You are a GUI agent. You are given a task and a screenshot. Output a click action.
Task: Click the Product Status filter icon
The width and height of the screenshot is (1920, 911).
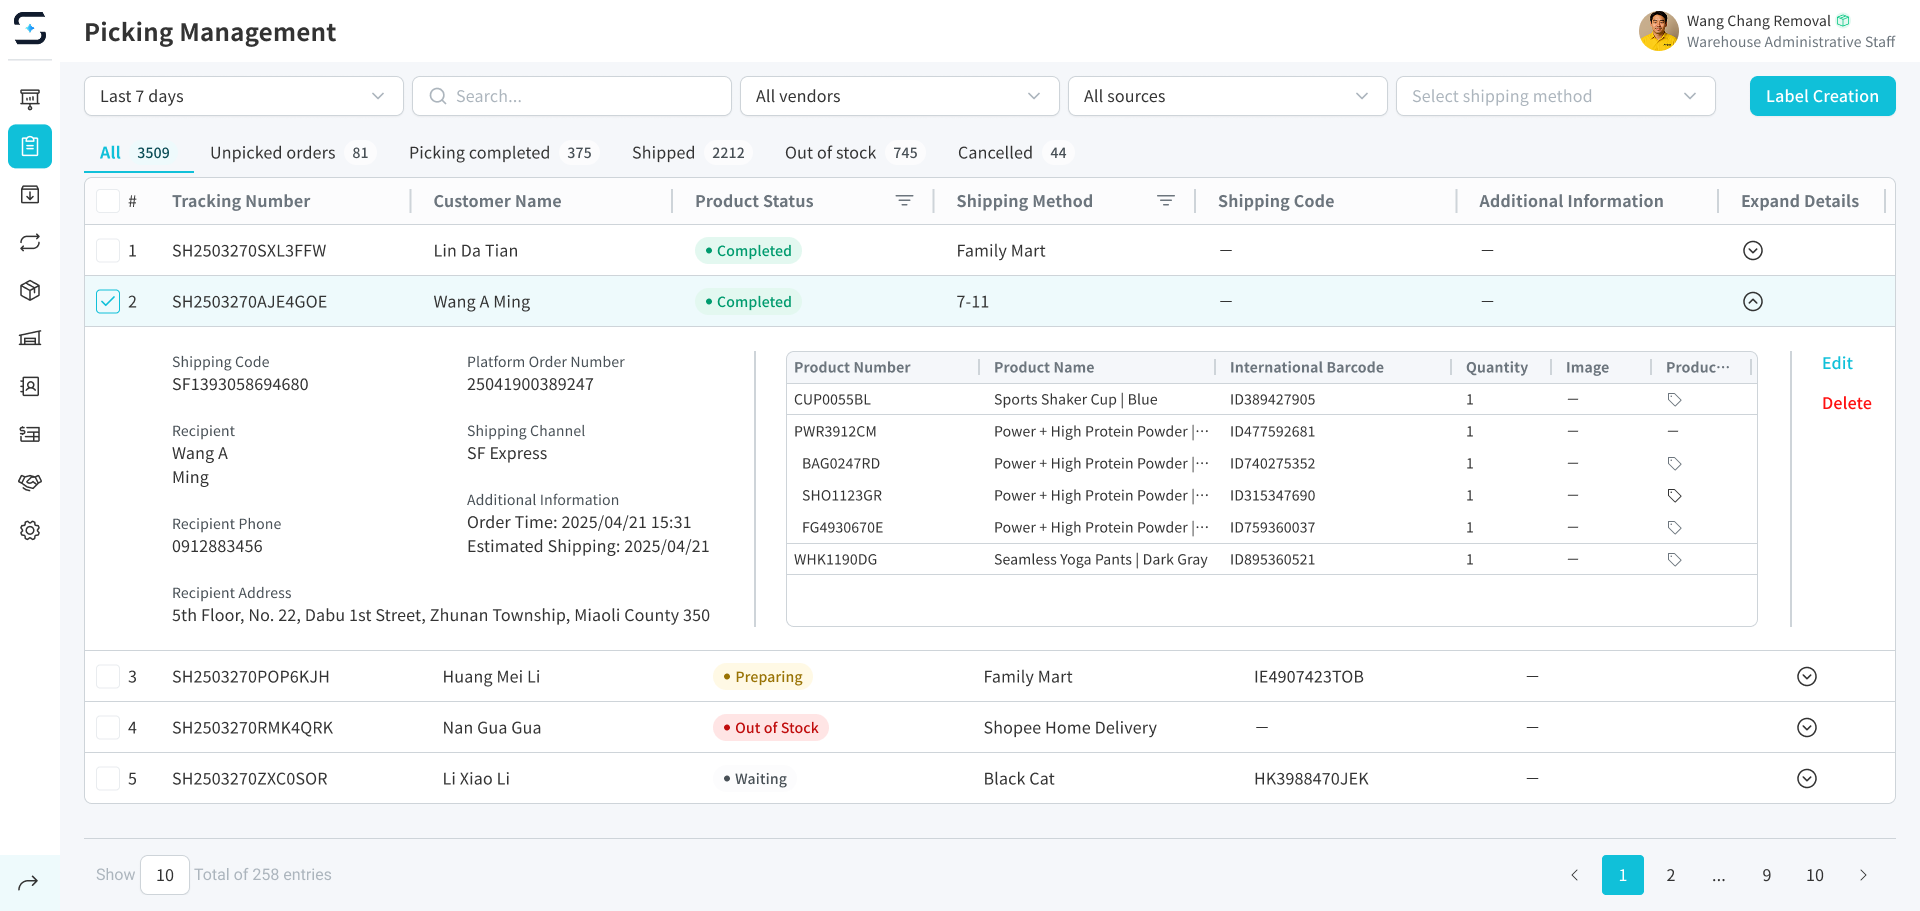(904, 201)
